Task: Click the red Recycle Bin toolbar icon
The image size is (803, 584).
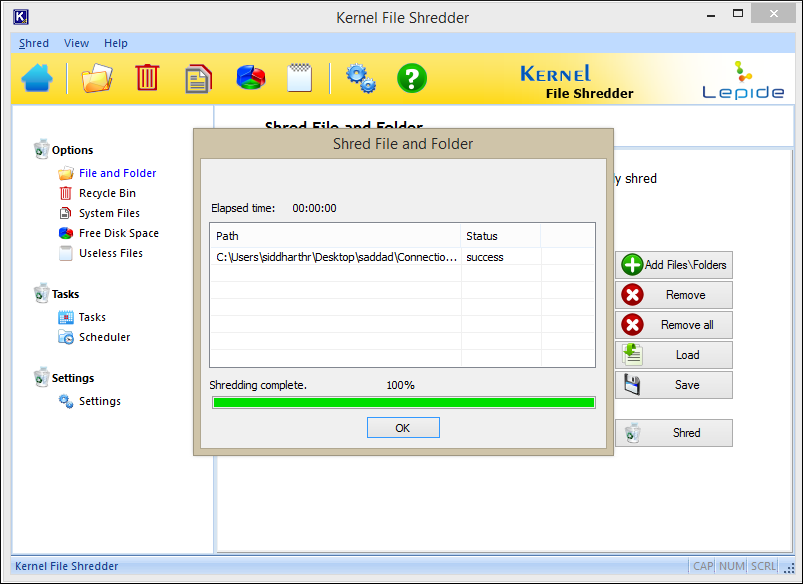Action: point(147,78)
